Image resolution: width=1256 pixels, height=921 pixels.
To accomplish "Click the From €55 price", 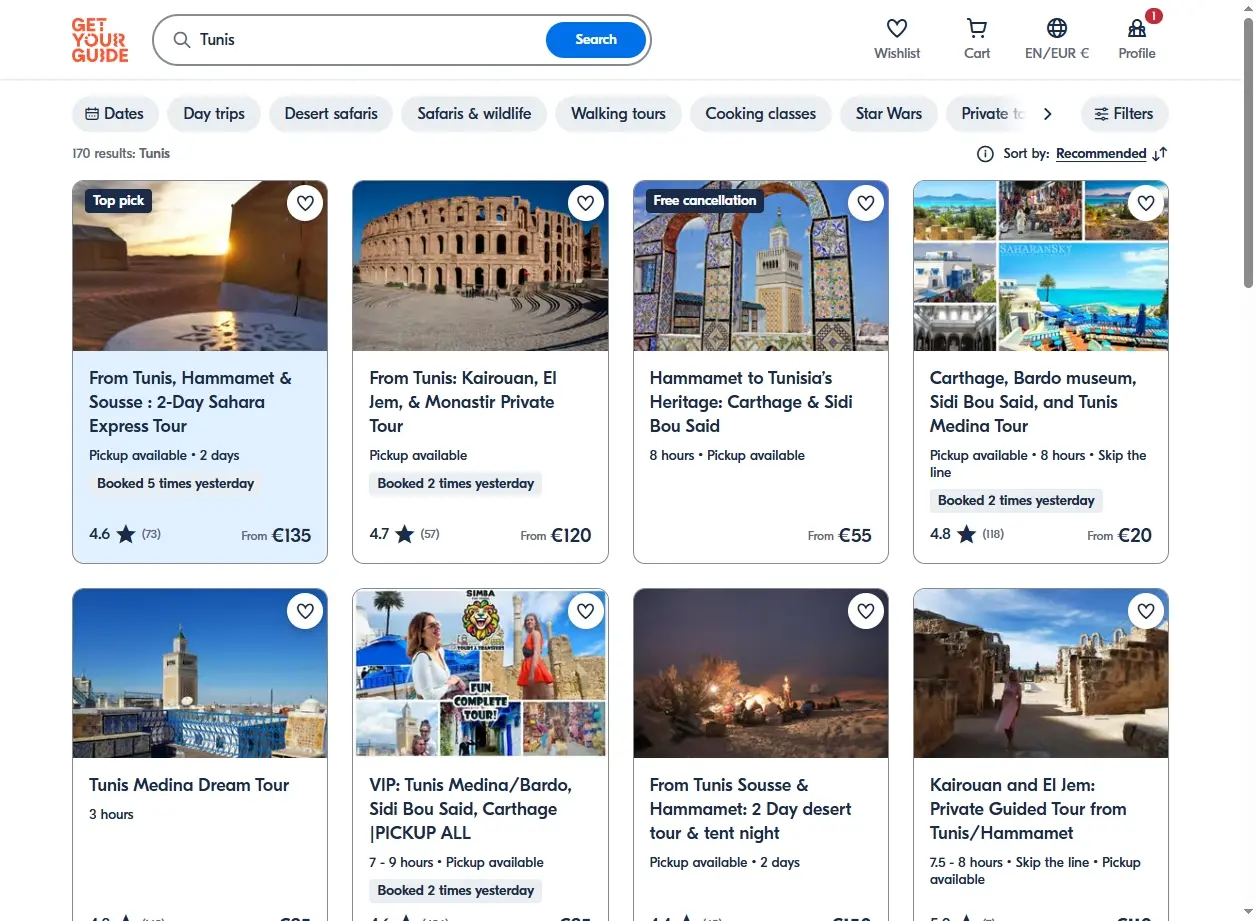I will (840, 535).
